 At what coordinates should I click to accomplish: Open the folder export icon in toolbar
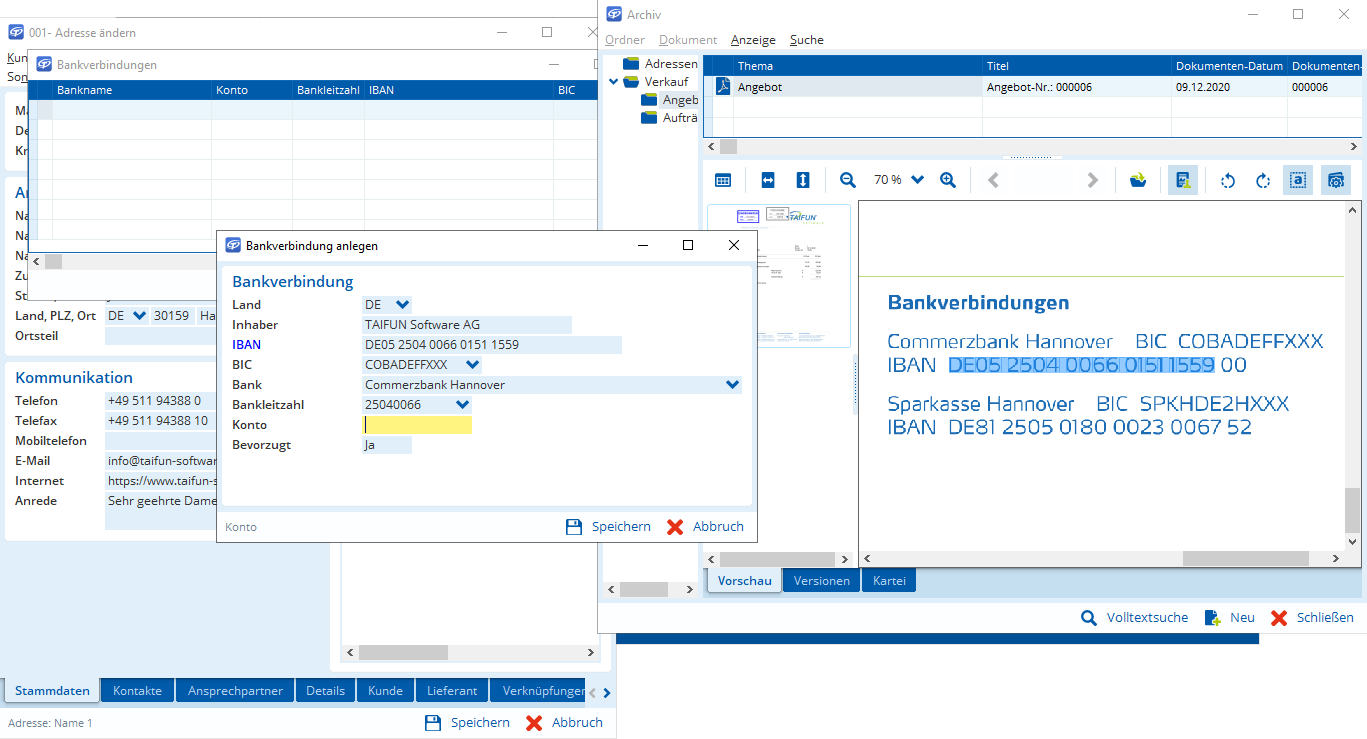pyautogui.click(x=1138, y=180)
